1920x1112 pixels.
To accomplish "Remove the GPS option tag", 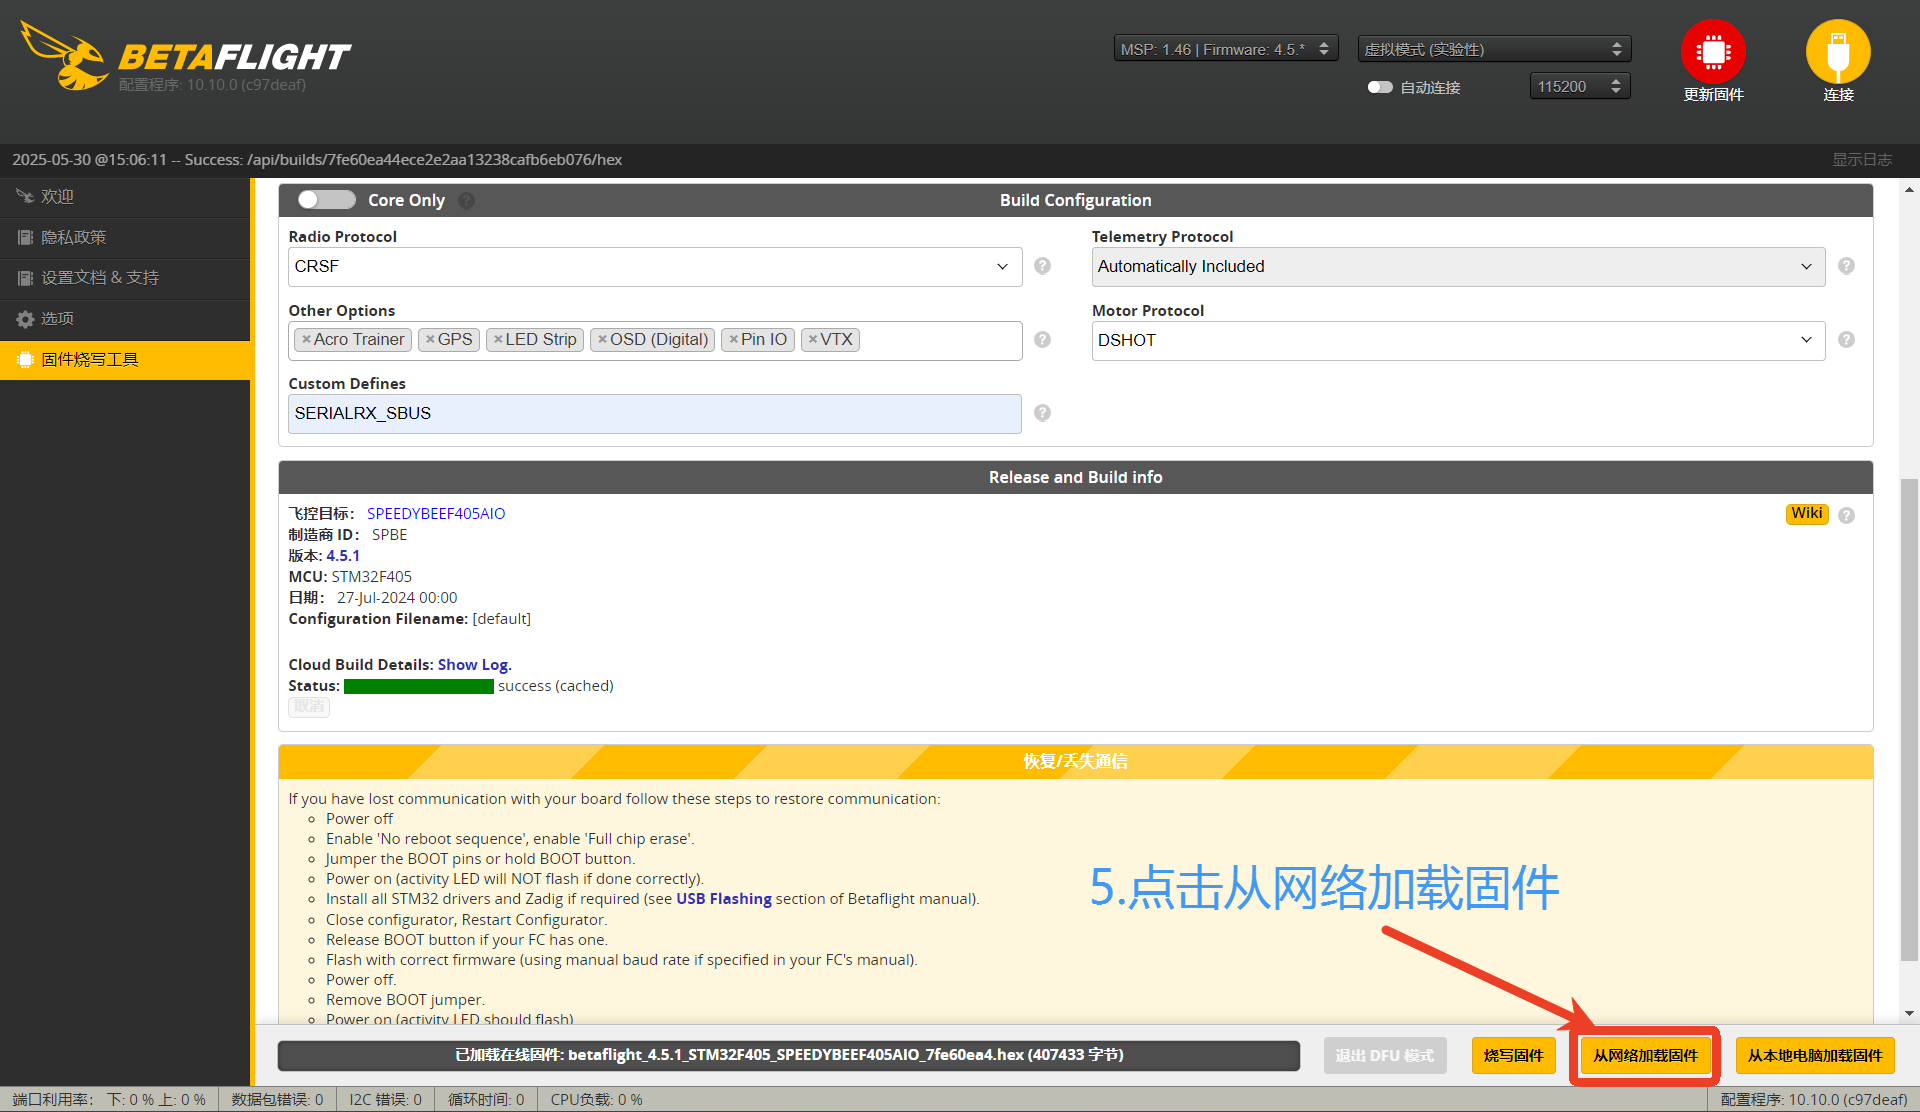I will tap(430, 339).
